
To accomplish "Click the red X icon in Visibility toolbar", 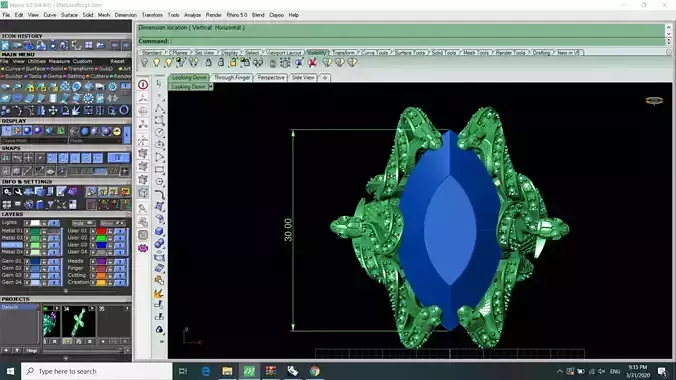I will point(313,63).
